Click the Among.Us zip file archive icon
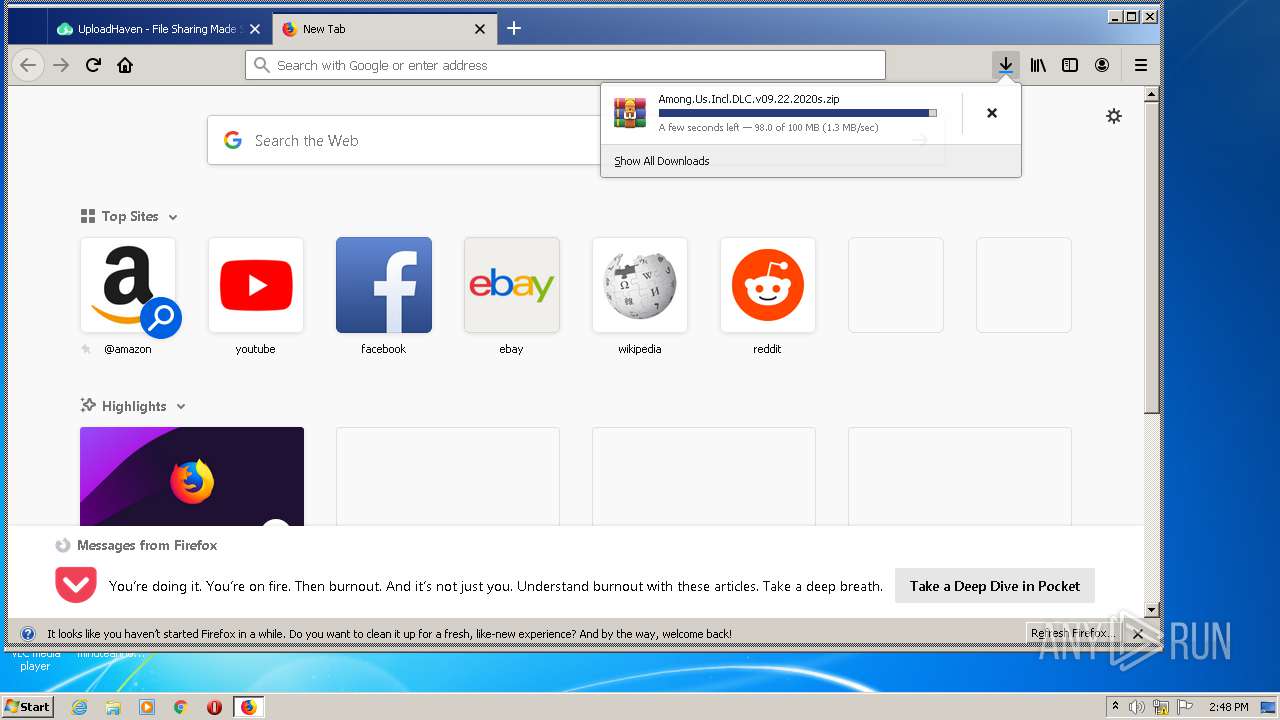This screenshot has height=720, width=1280. coord(630,113)
